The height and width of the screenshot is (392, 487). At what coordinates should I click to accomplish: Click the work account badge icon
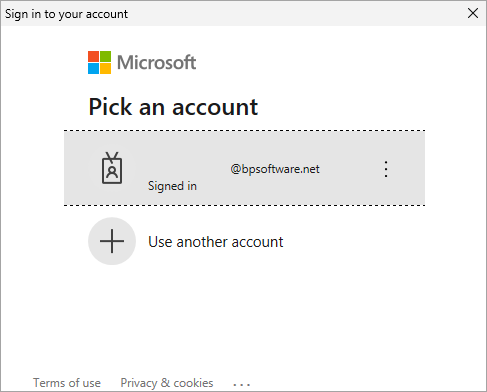[112, 168]
